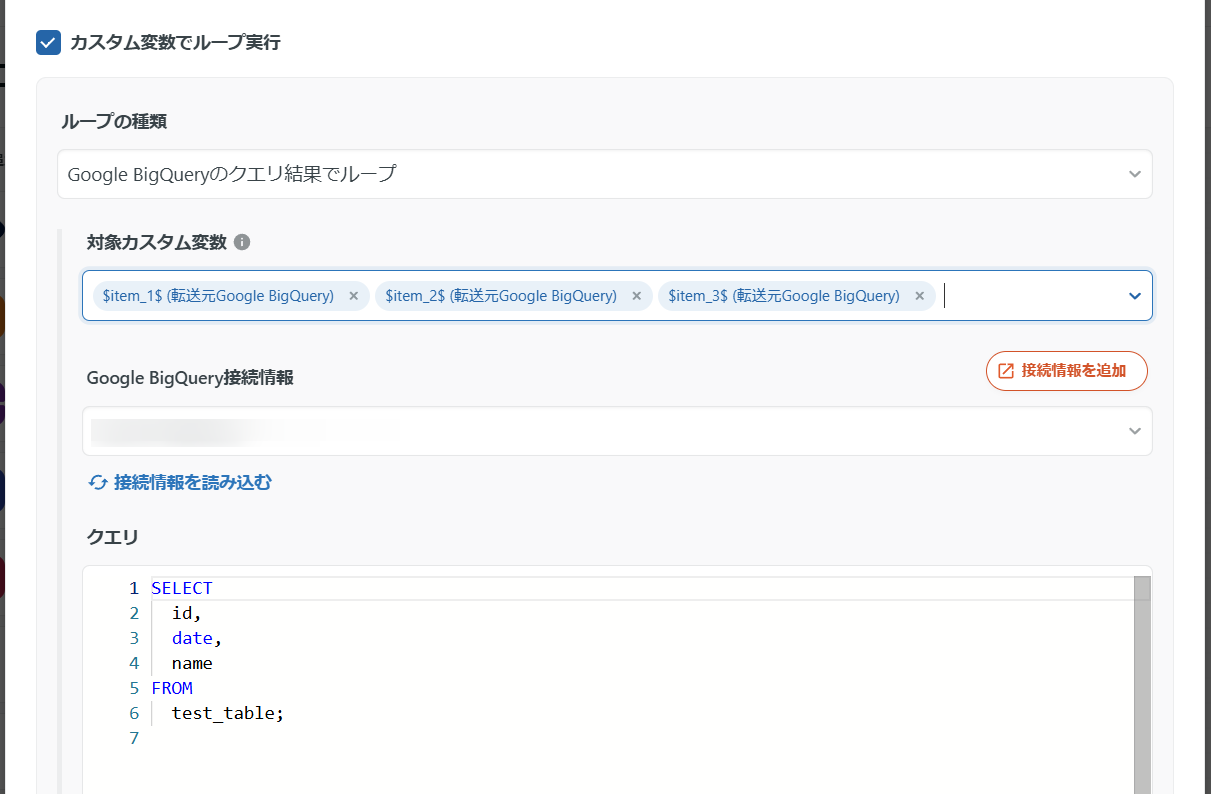This screenshot has width=1211, height=794.
Task: Expand the custom variable selector arrow
Action: pos(1135,296)
